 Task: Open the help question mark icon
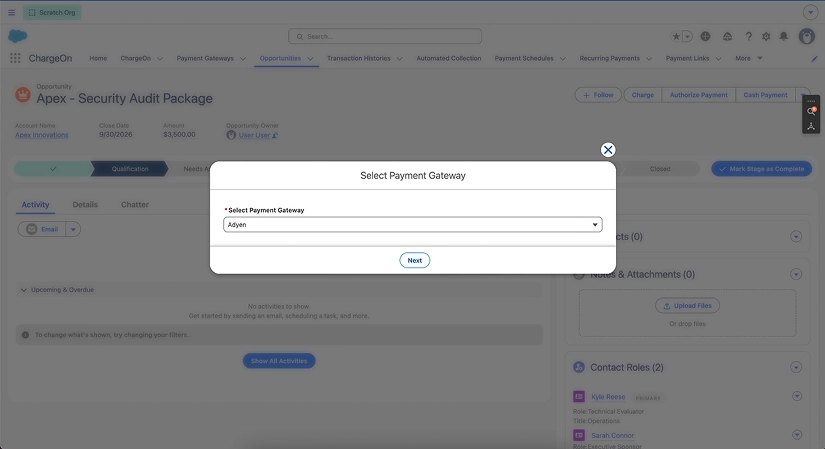pos(748,36)
